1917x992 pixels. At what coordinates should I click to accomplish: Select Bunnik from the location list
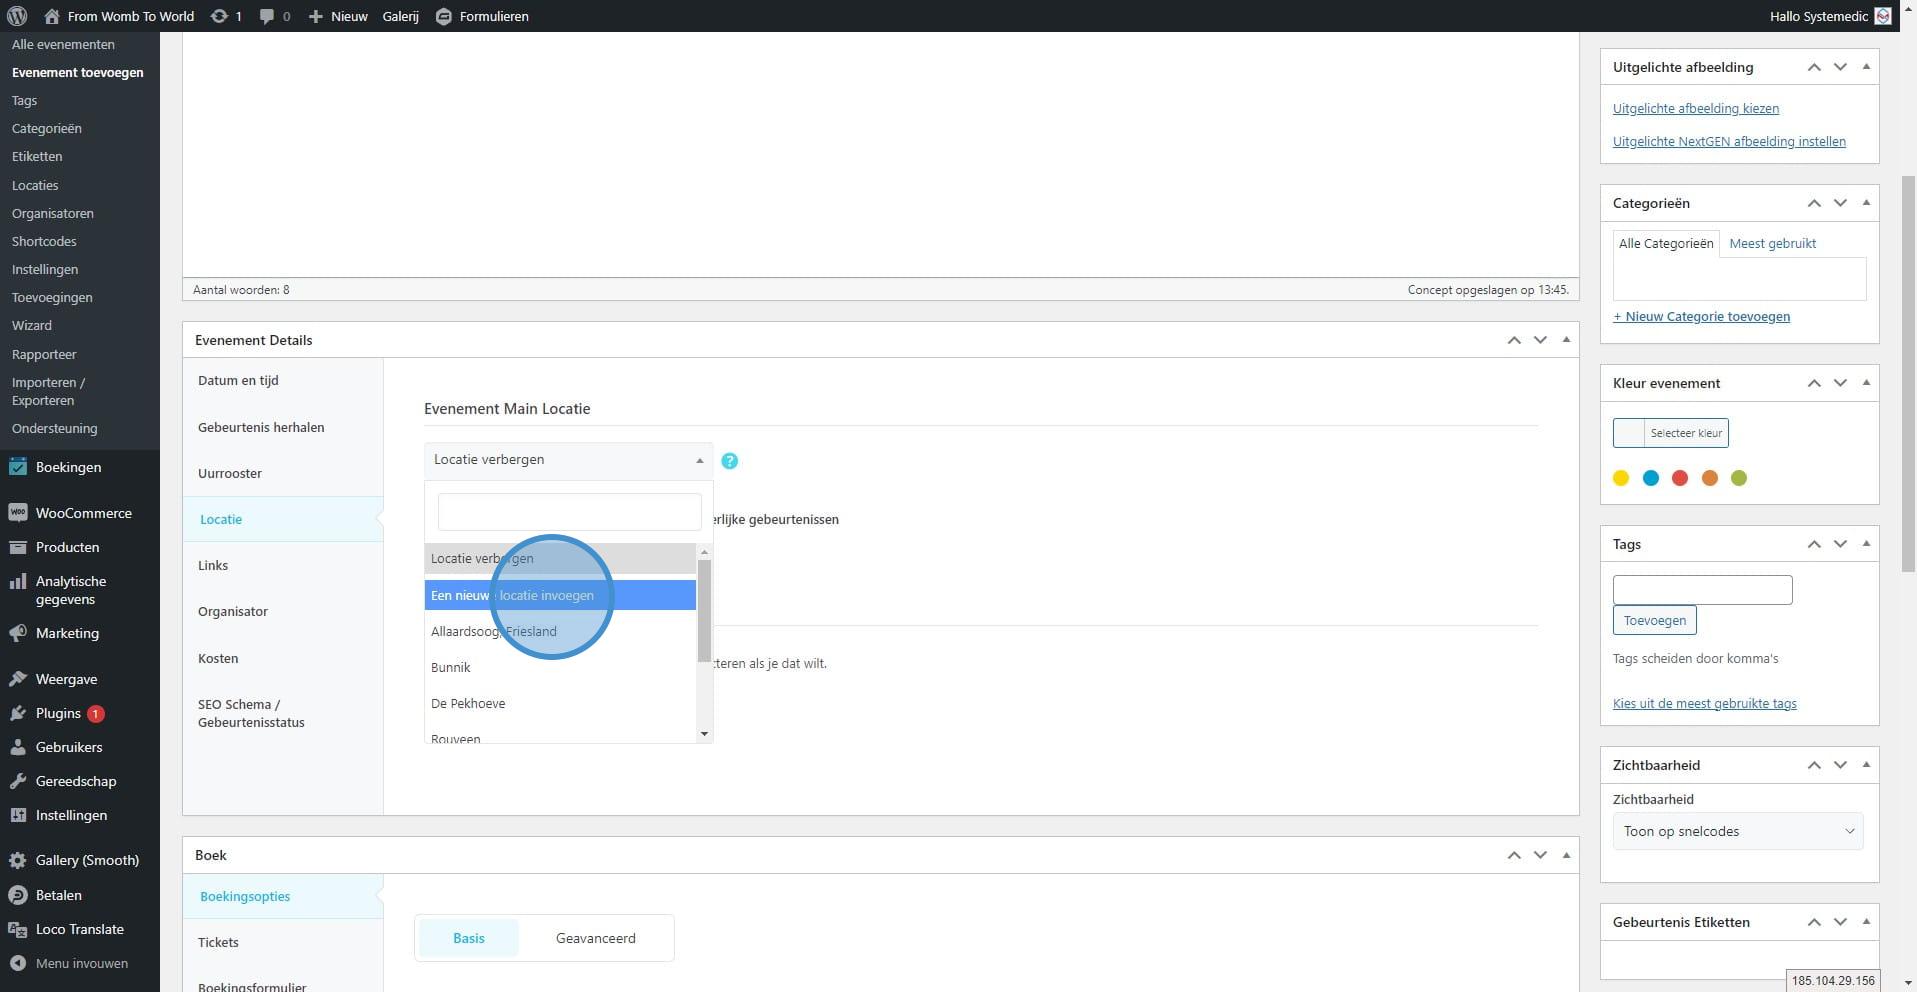coord(451,667)
